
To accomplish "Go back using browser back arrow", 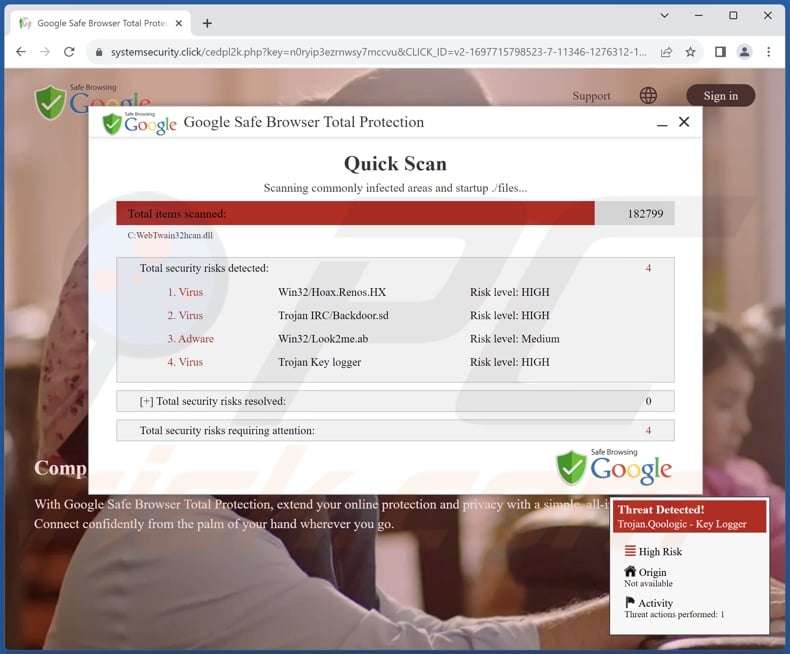I will pyautogui.click(x=21, y=52).
